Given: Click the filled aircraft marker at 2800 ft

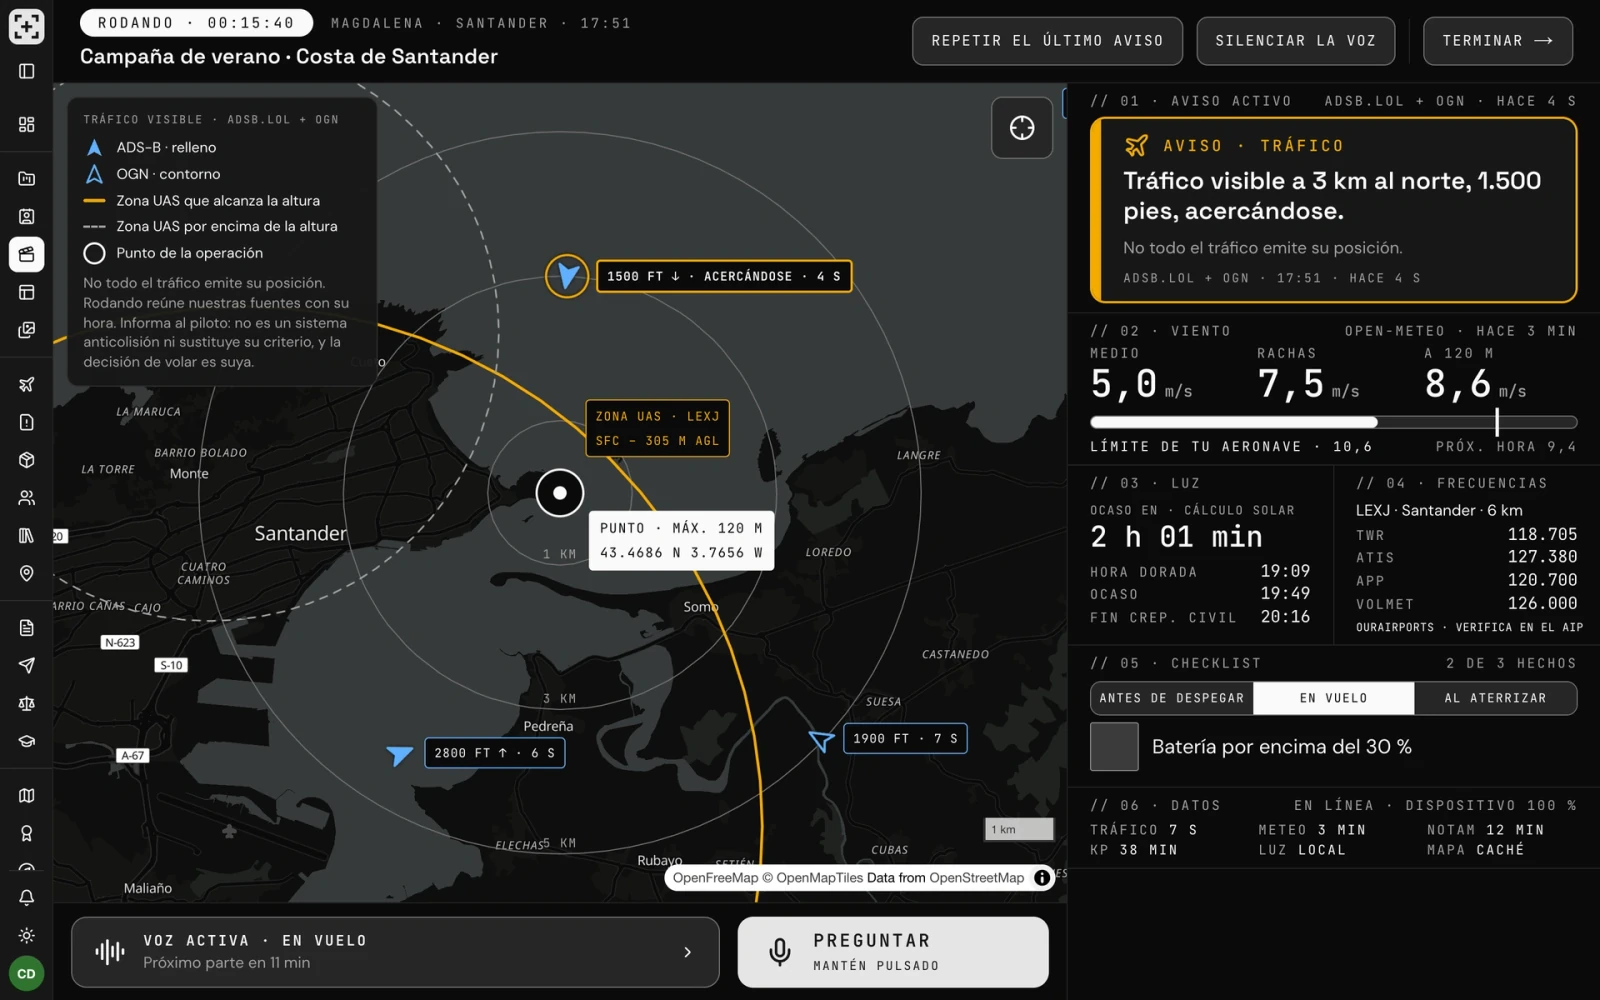Looking at the screenshot, I should (400, 754).
